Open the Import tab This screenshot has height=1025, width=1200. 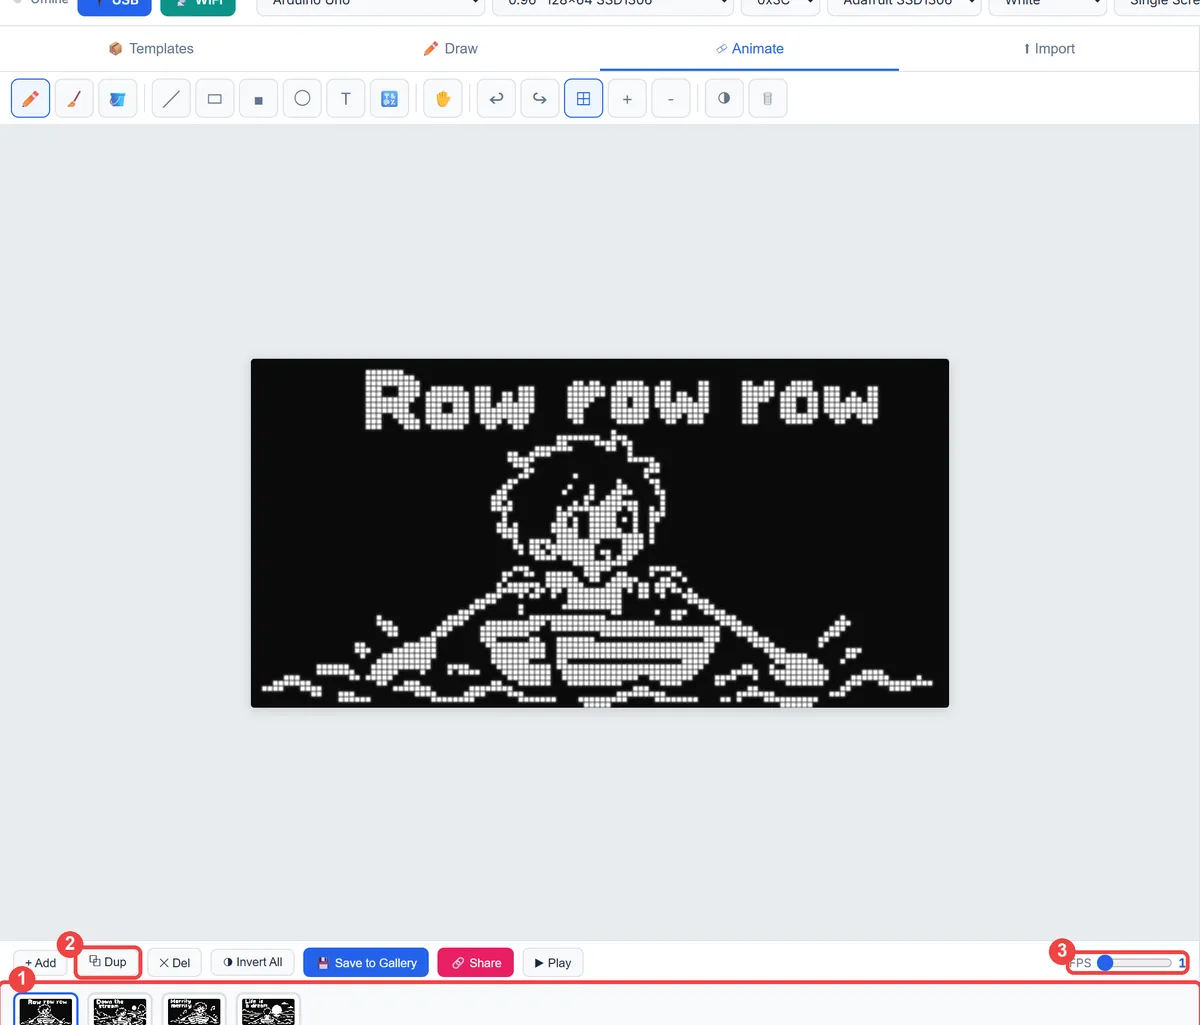1049,48
